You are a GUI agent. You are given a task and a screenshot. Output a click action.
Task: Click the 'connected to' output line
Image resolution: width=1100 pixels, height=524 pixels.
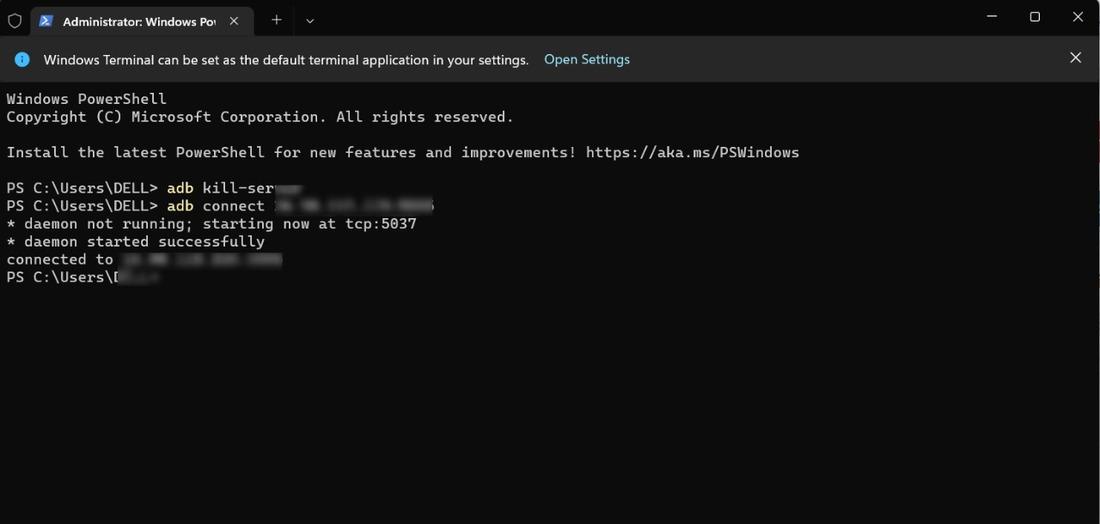point(60,259)
